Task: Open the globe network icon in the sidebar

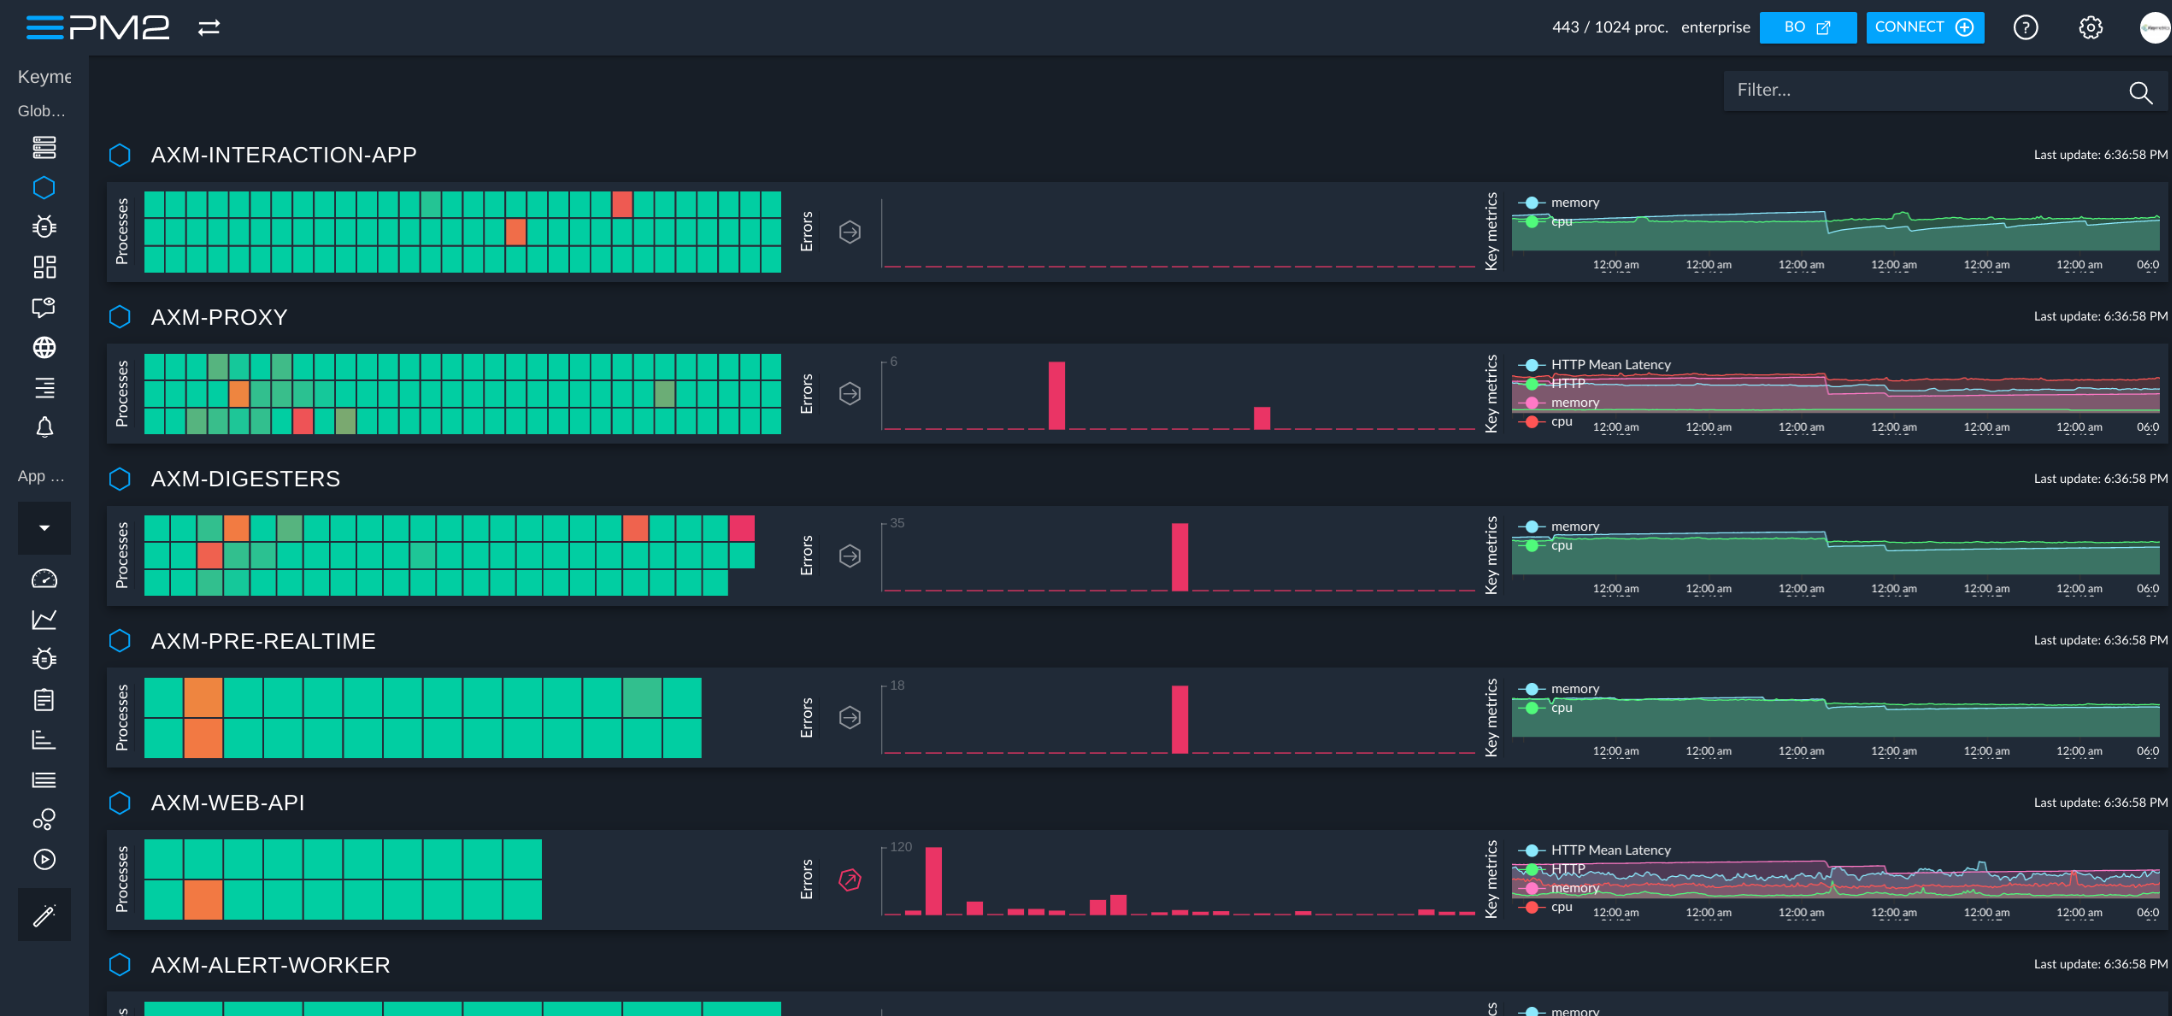Action: (x=44, y=347)
